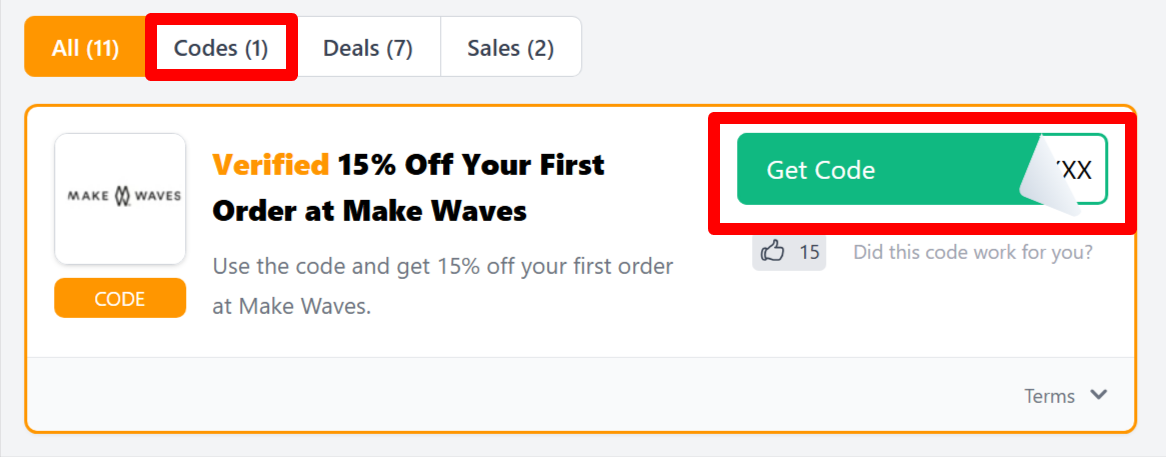Open the Terms disclosure label

point(1049,396)
